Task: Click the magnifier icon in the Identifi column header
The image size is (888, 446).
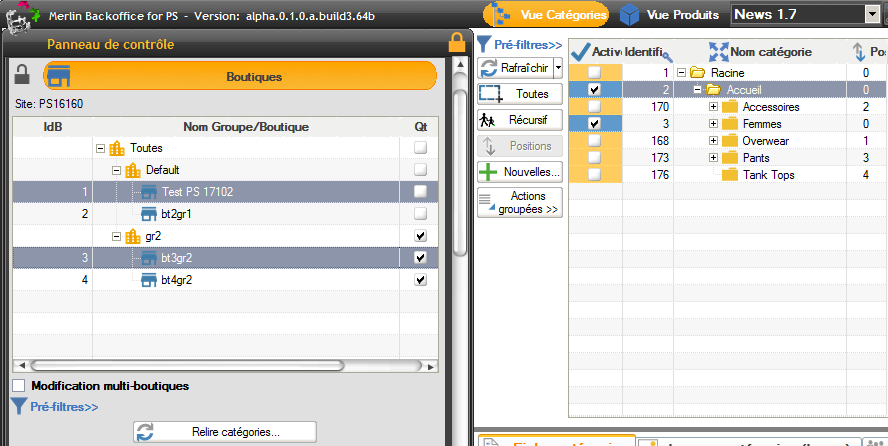Action: 667,55
